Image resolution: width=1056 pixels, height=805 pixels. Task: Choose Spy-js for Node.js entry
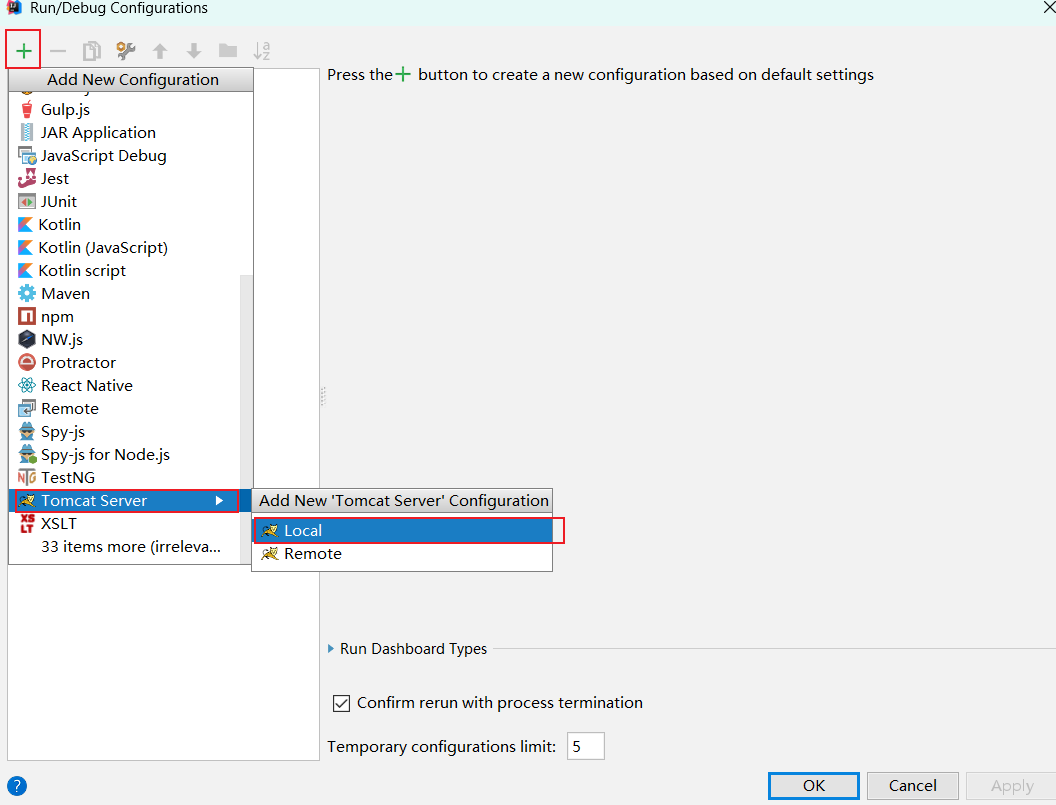coord(125,455)
